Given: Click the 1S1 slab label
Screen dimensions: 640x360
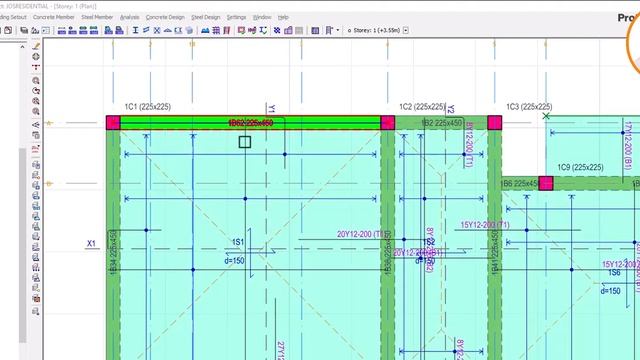Looking at the screenshot, I should [x=238, y=242].
